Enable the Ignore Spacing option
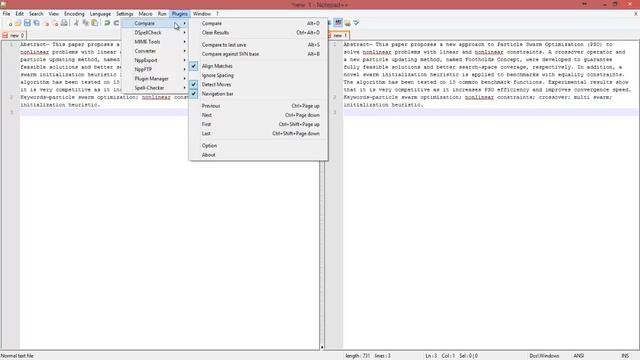The height and width of the screenshot is (360, 640). [258, 76]
